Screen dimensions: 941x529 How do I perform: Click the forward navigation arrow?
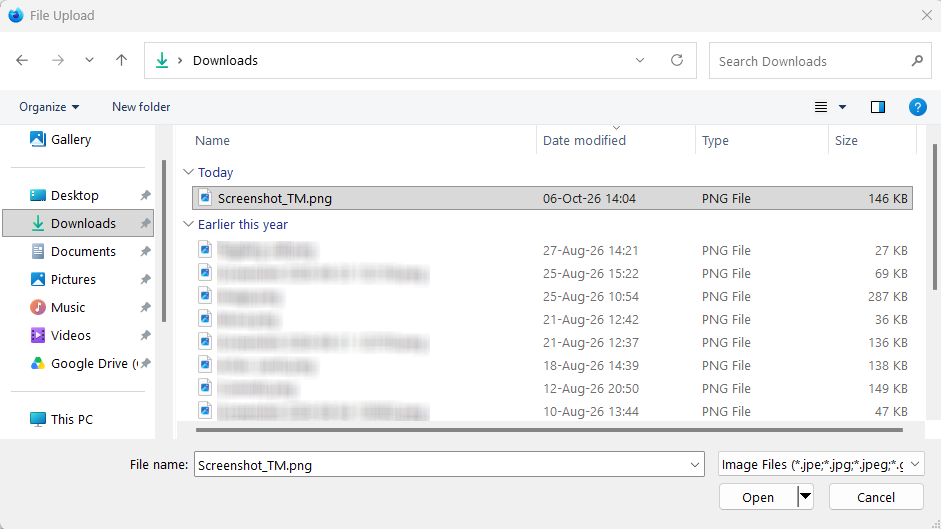pos(58,60)
